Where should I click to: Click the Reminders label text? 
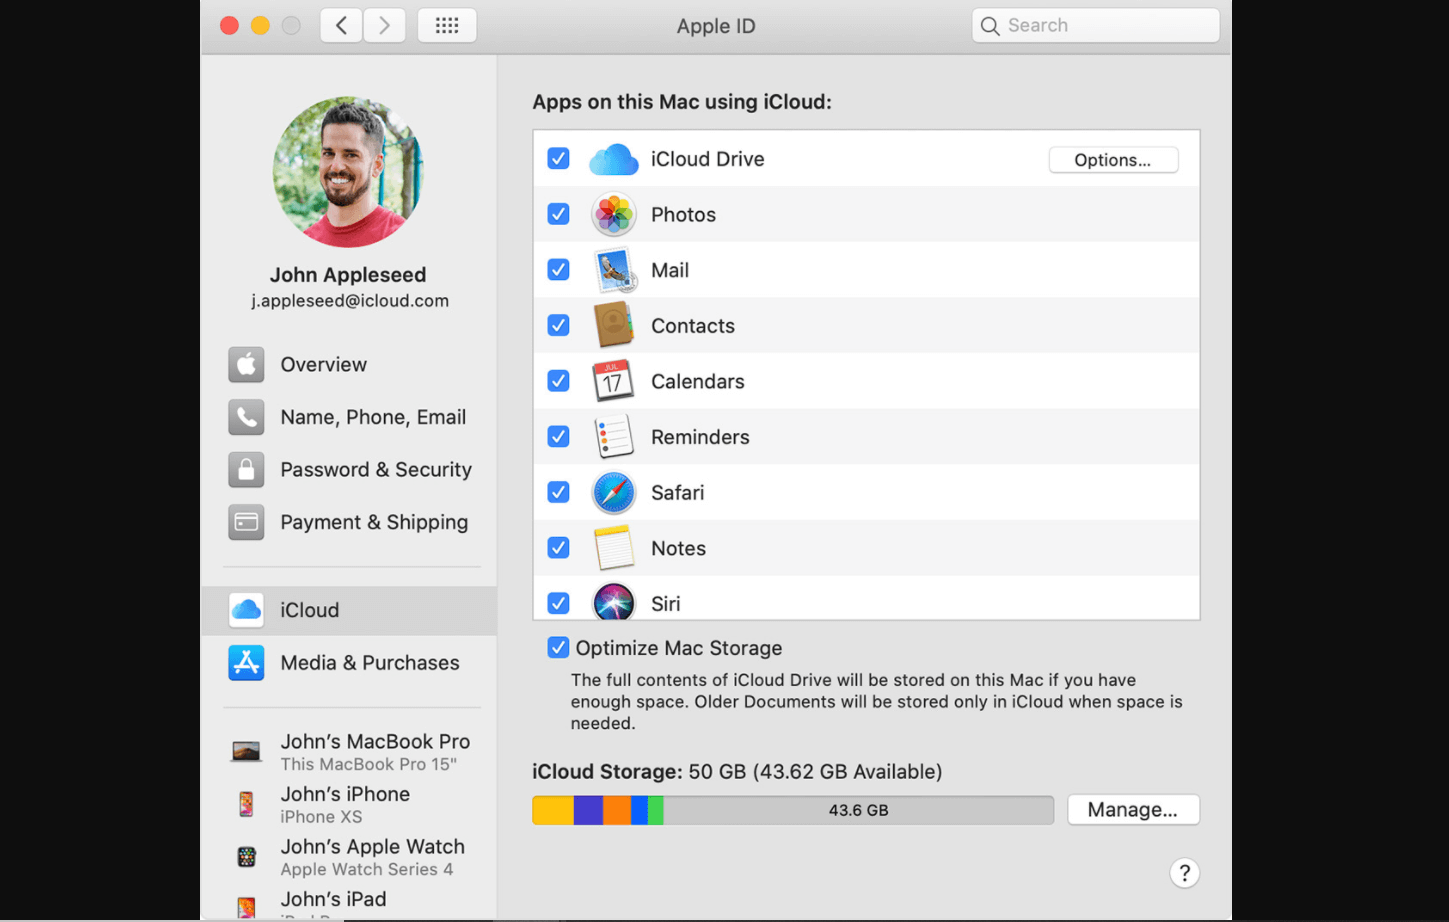coord(700,437)
